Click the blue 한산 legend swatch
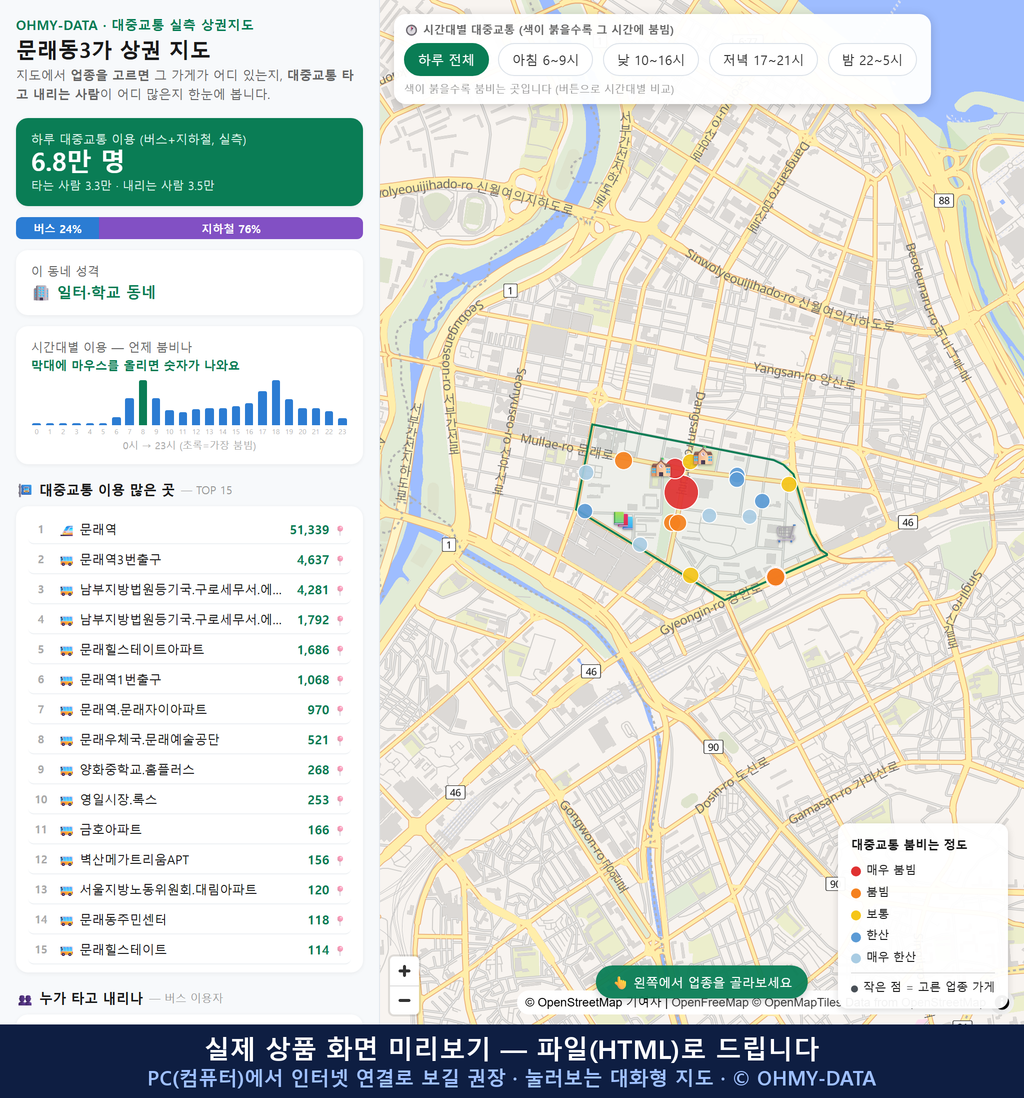 pos(855,936)
